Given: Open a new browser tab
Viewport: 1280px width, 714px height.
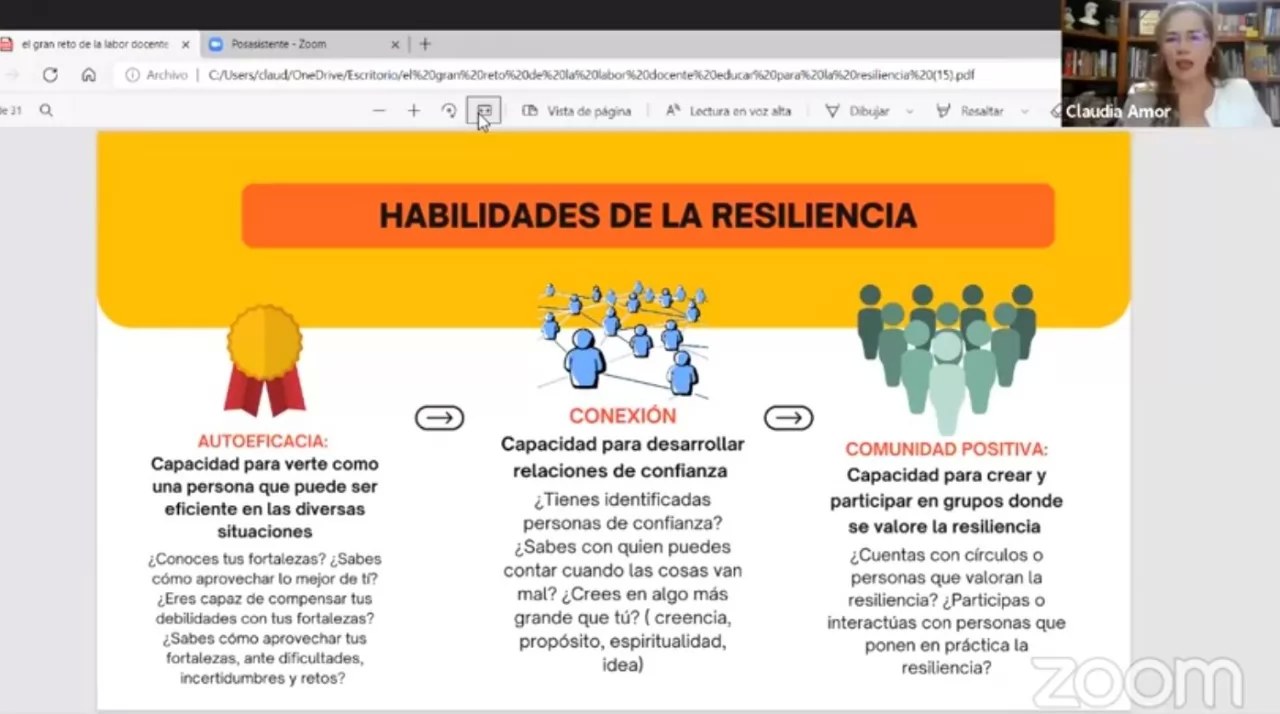Looking at the screenshot, I should click(x=425, y=44).
